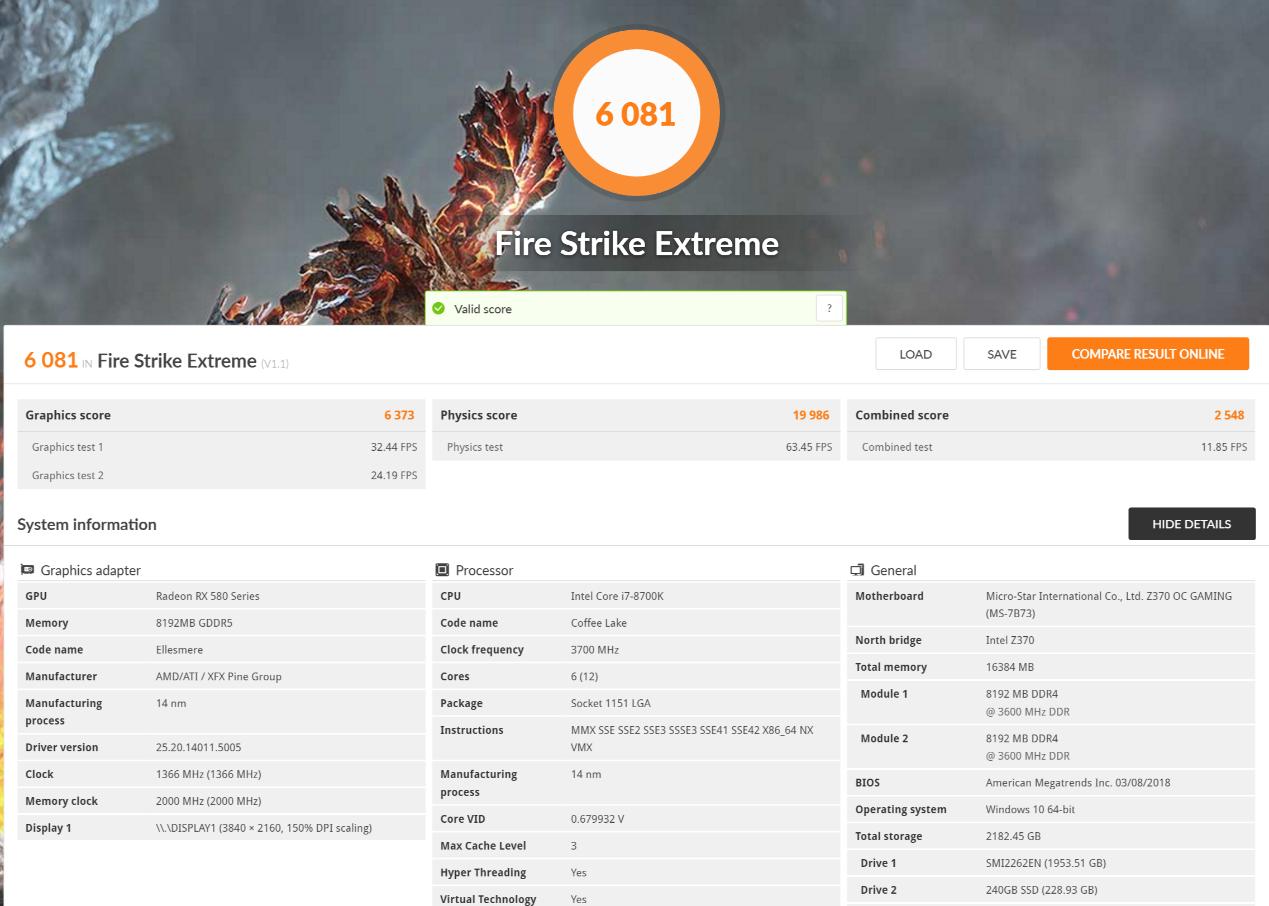This screenshot has width=1269, height=906.
Task: Click the Graphics adapter card icon
Action: (x=27, y=570)
